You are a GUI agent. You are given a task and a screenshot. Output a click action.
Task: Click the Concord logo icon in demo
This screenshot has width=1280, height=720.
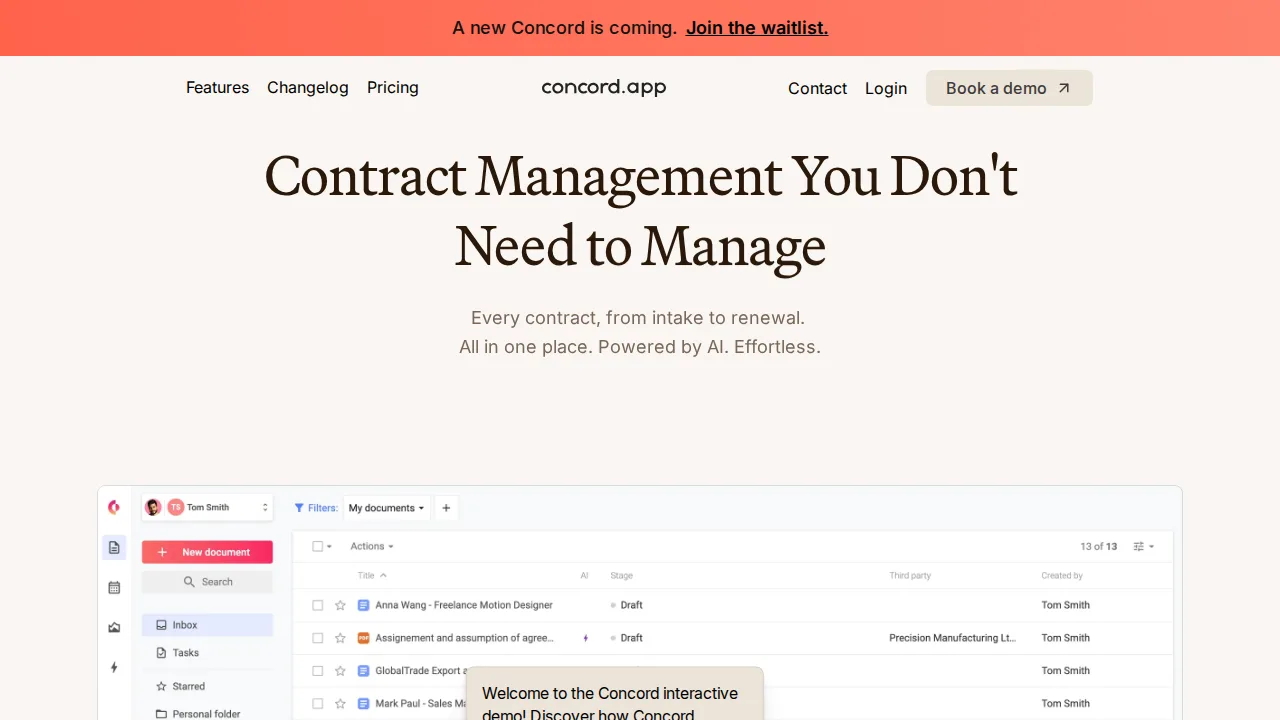tap(114, 507)
